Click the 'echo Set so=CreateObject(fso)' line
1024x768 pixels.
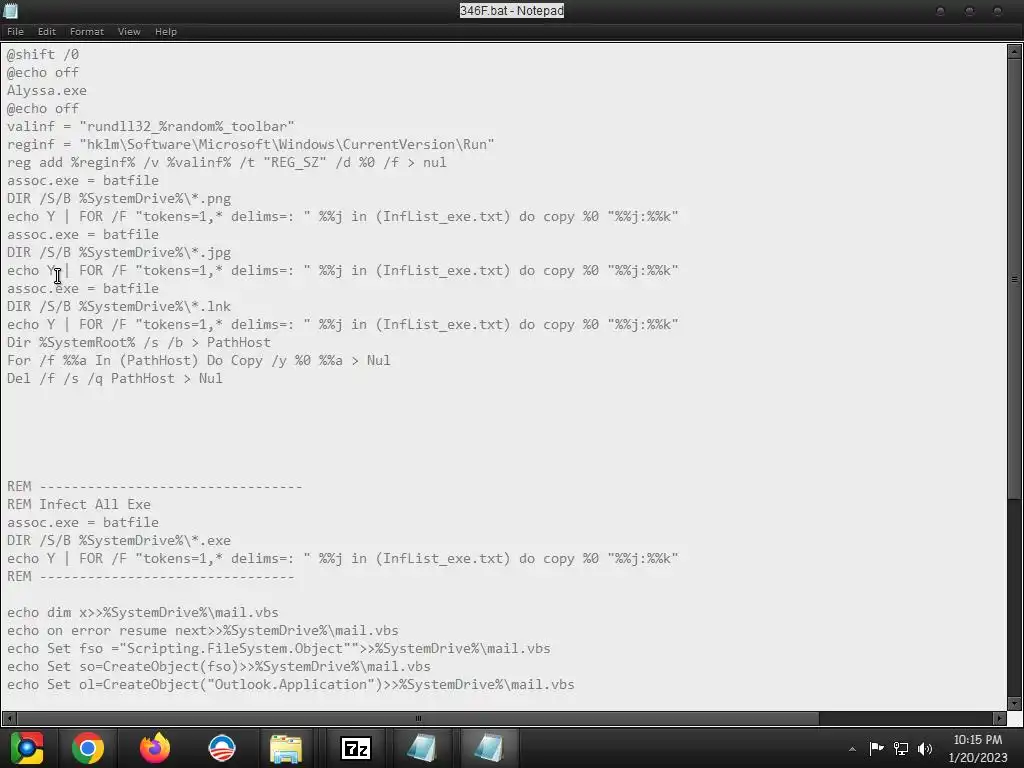coord(219,666)
